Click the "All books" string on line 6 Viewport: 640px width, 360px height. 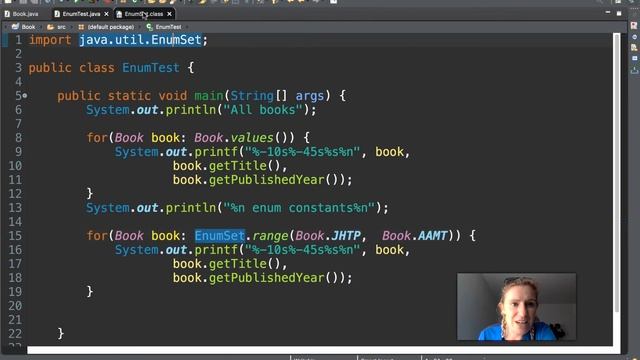coord(264,110)
